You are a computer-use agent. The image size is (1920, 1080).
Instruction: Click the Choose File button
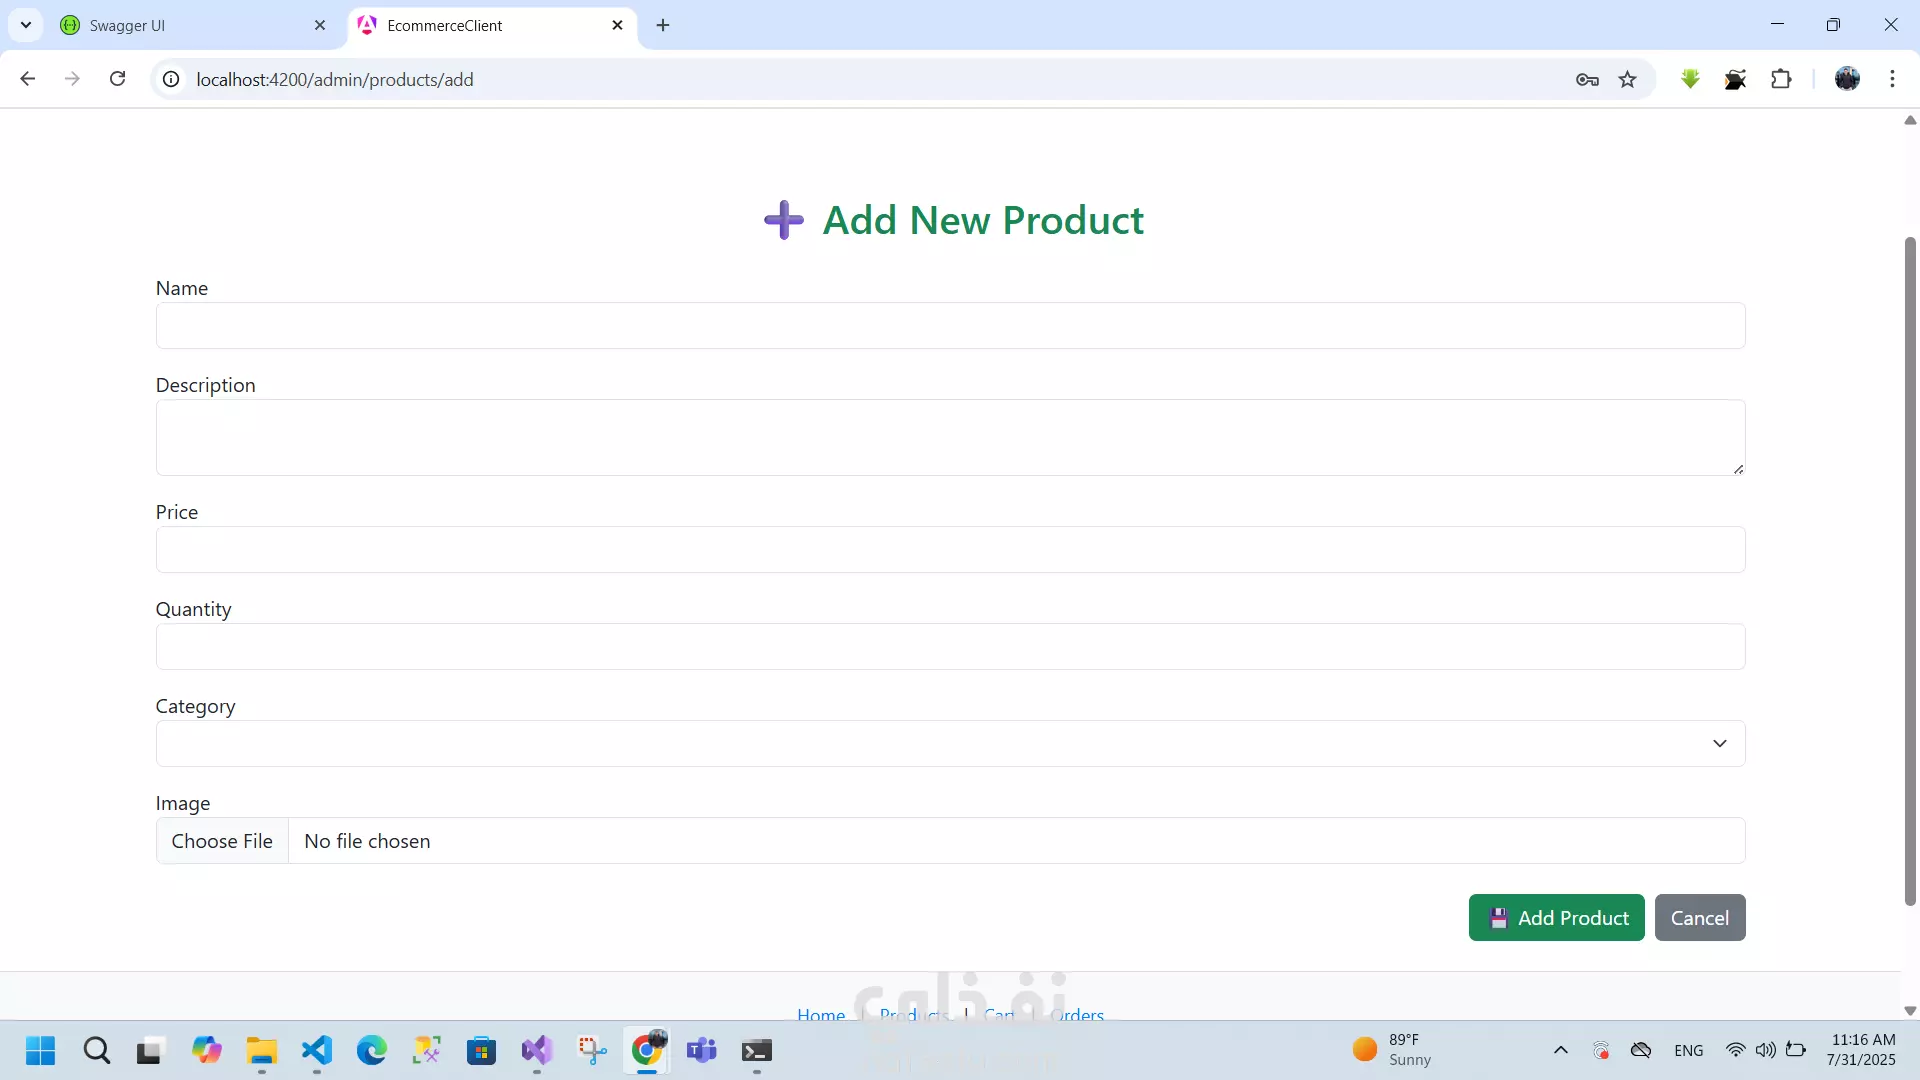coord(222,841)
